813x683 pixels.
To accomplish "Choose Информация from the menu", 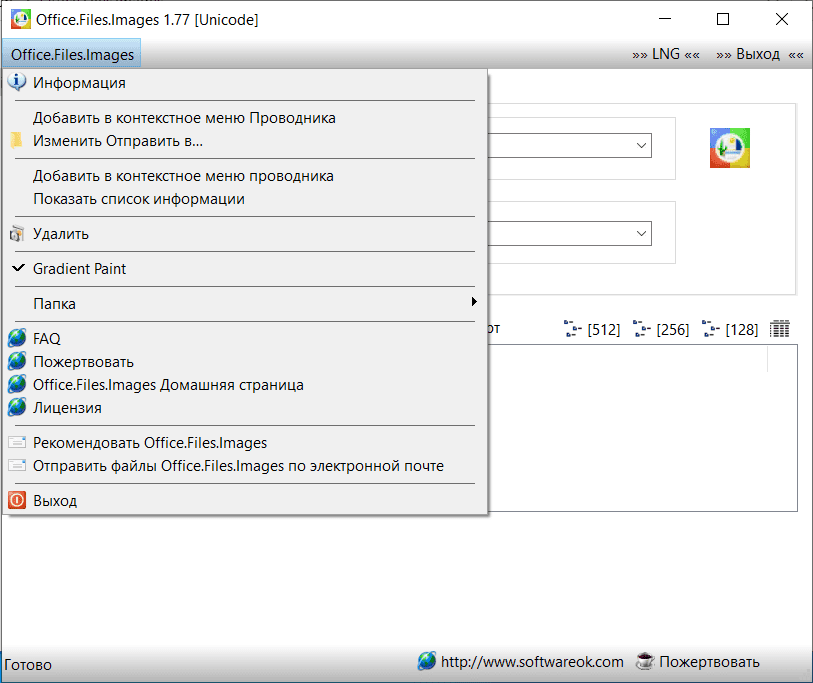I will click(245, 82).
